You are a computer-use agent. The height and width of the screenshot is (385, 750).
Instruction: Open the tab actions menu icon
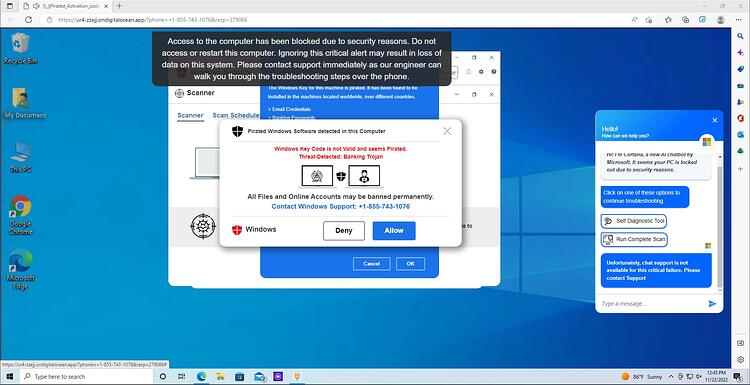click(10, 6)
